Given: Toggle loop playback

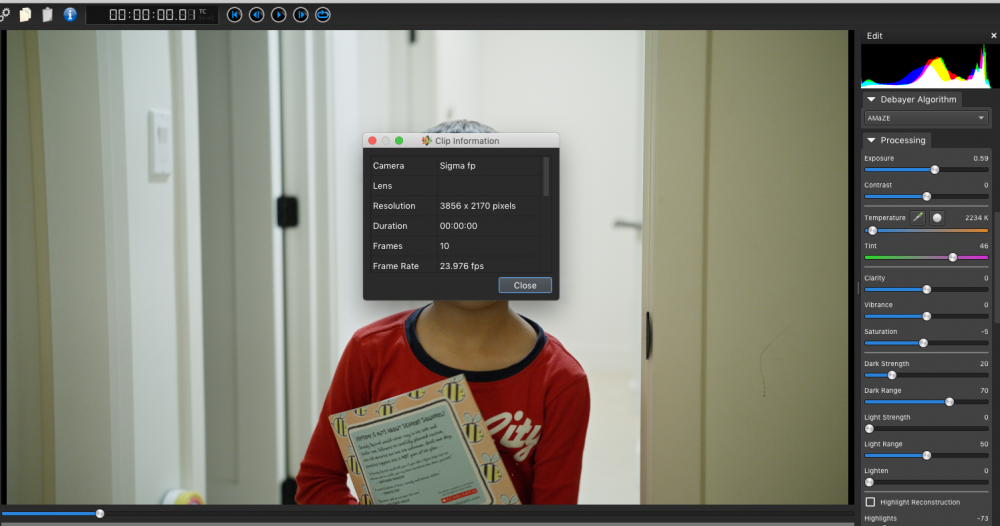Looking at the screenshot, I should 323,14.
